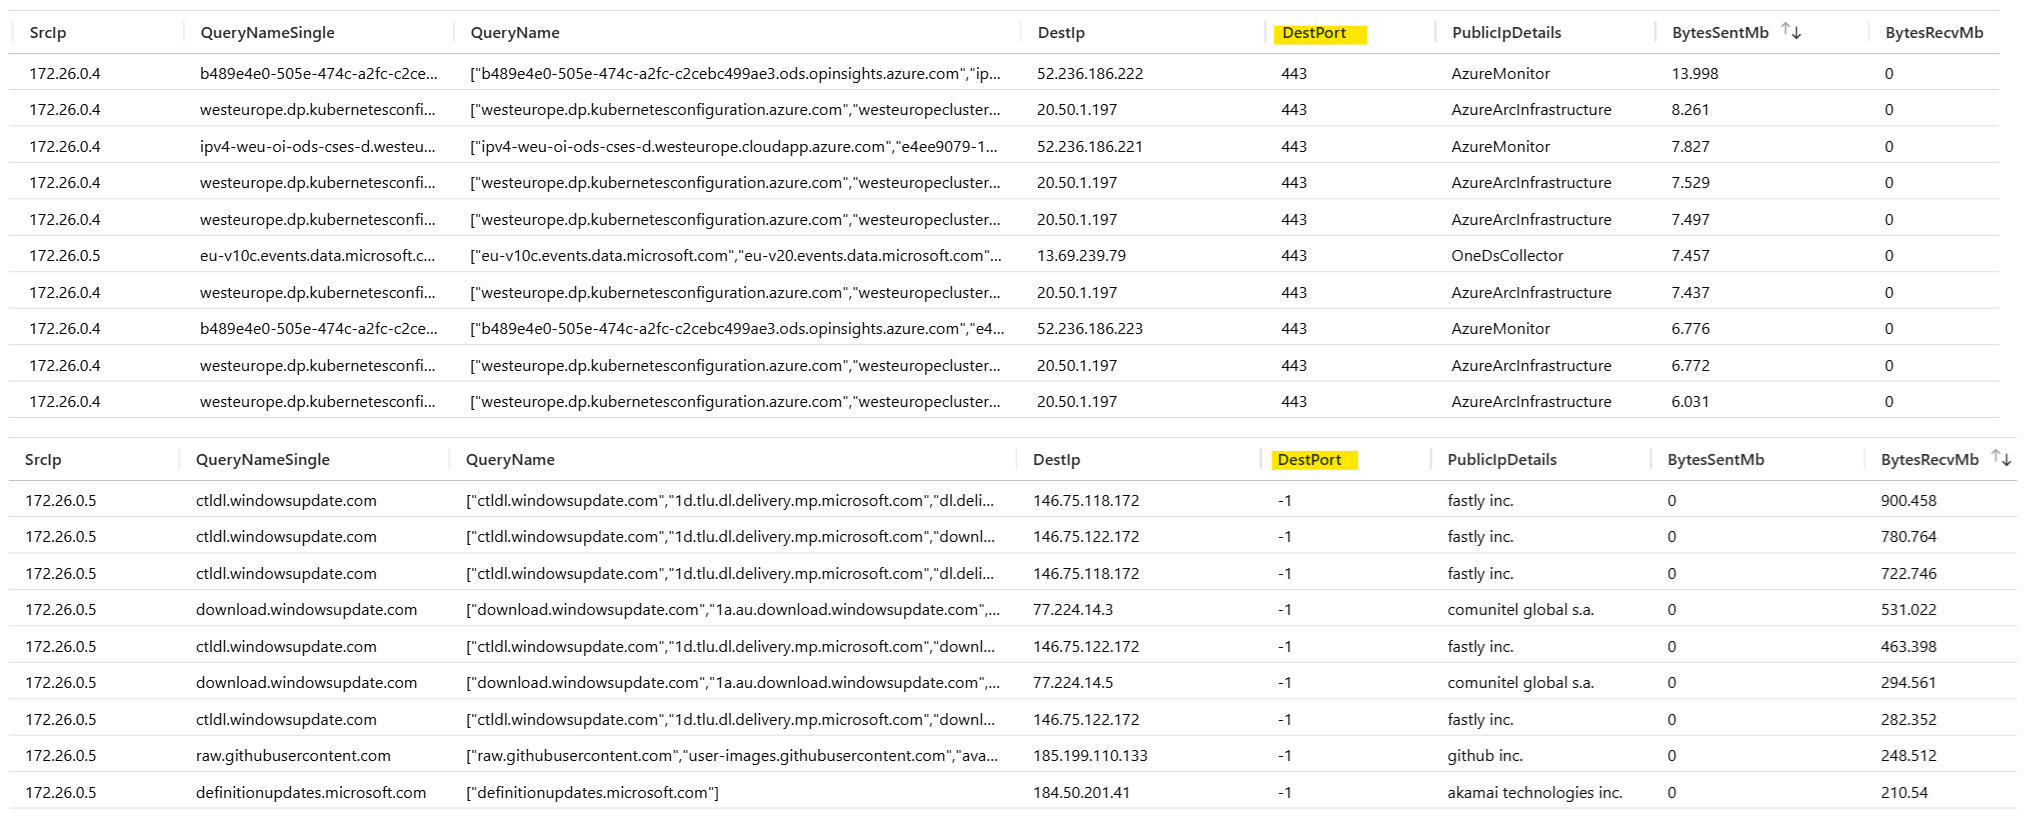Select the BytesRecvMb value 463.398

coord(1908,647)
